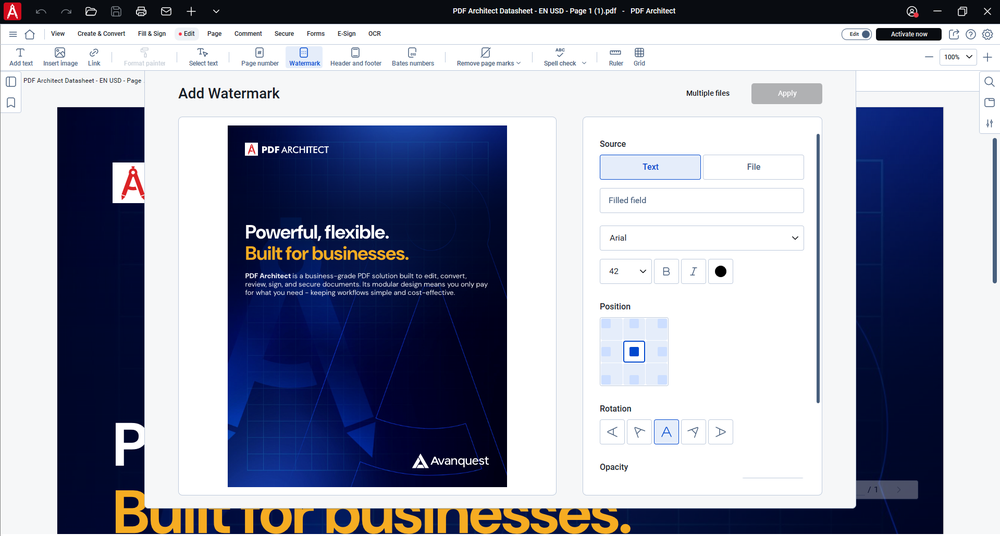The height and width of the screenshot is (536, 1000).
Task: Click the share icon near Activate now
Action: 954,34
